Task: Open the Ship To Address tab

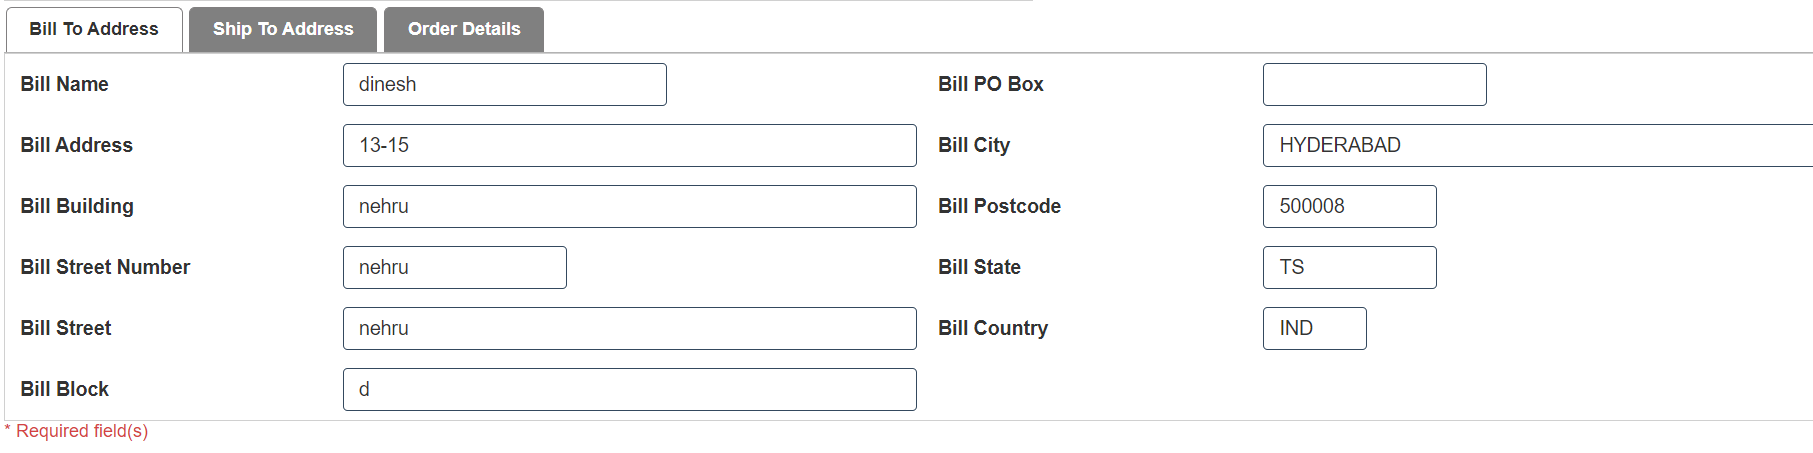Action: (283, 29)
